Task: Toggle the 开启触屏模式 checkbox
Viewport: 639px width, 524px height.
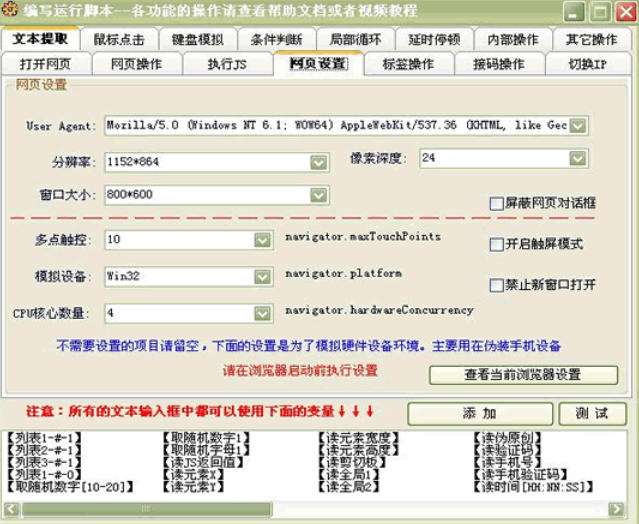Action: coord(496,244)
